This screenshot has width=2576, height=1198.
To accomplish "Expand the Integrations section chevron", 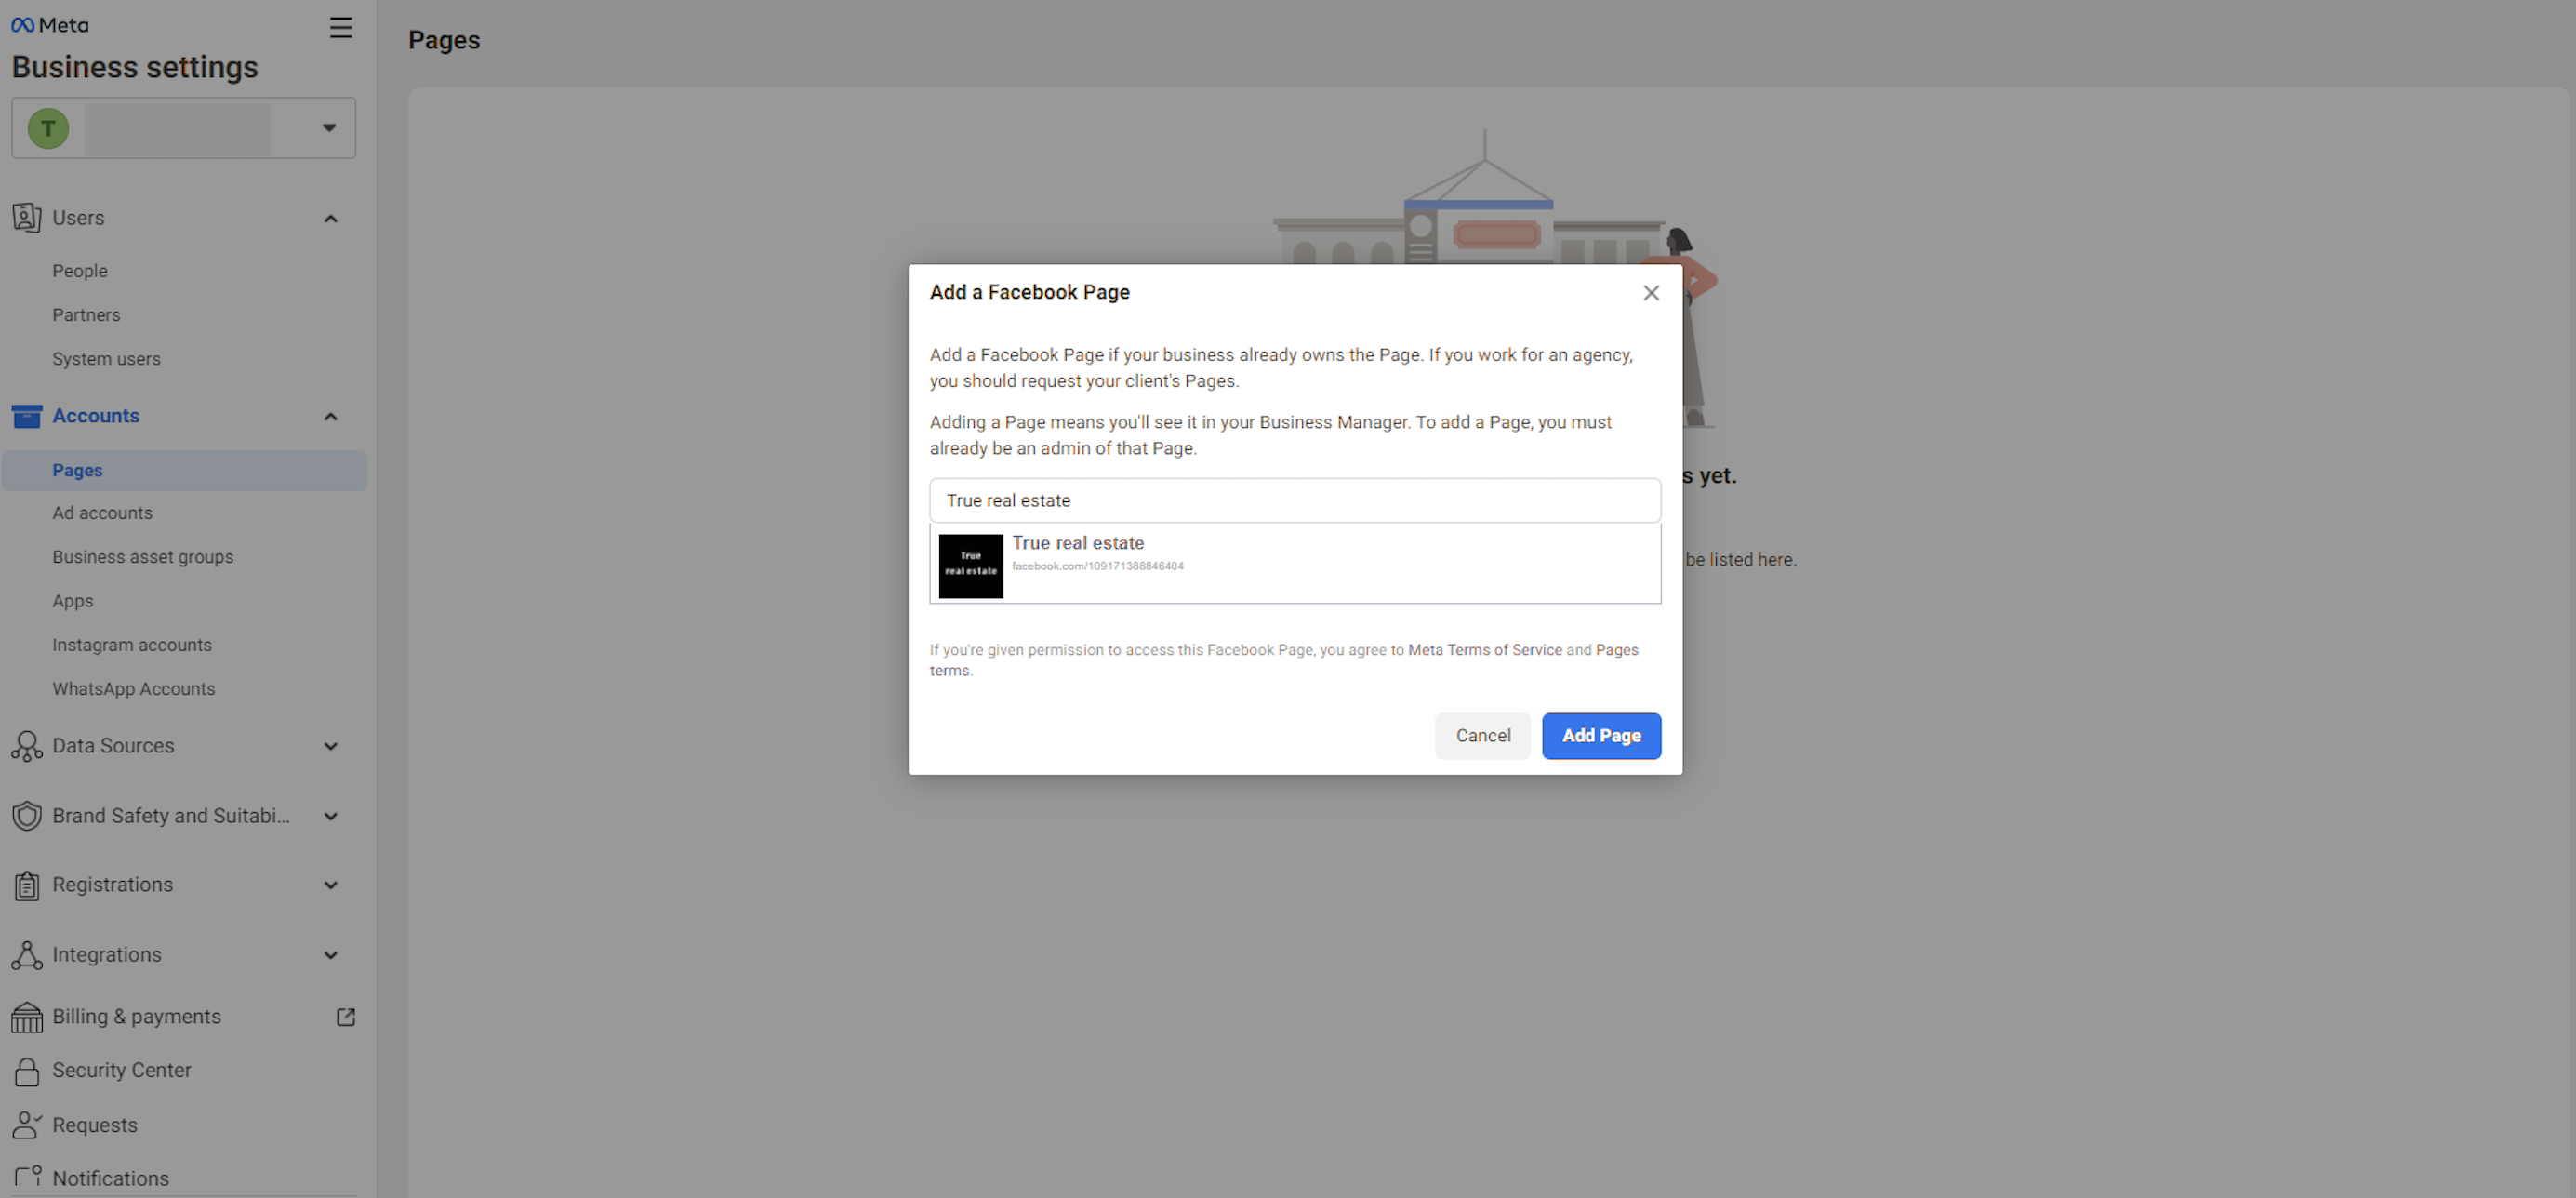I will click(x=331, y=955).
